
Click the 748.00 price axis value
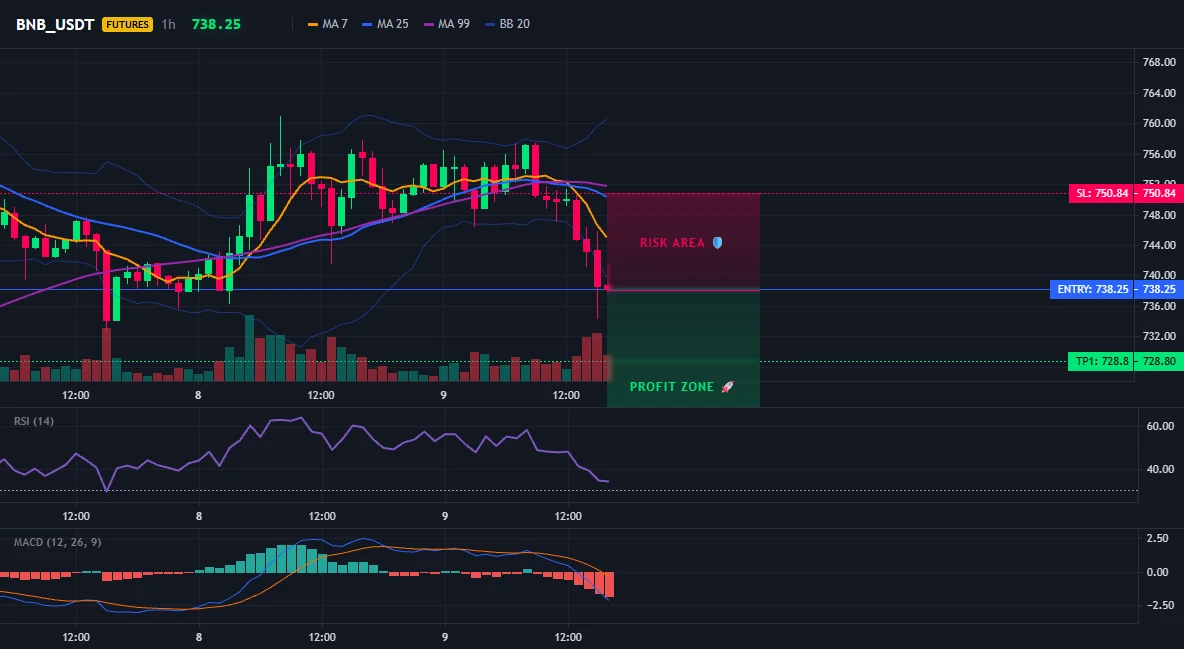[1159, 215]
